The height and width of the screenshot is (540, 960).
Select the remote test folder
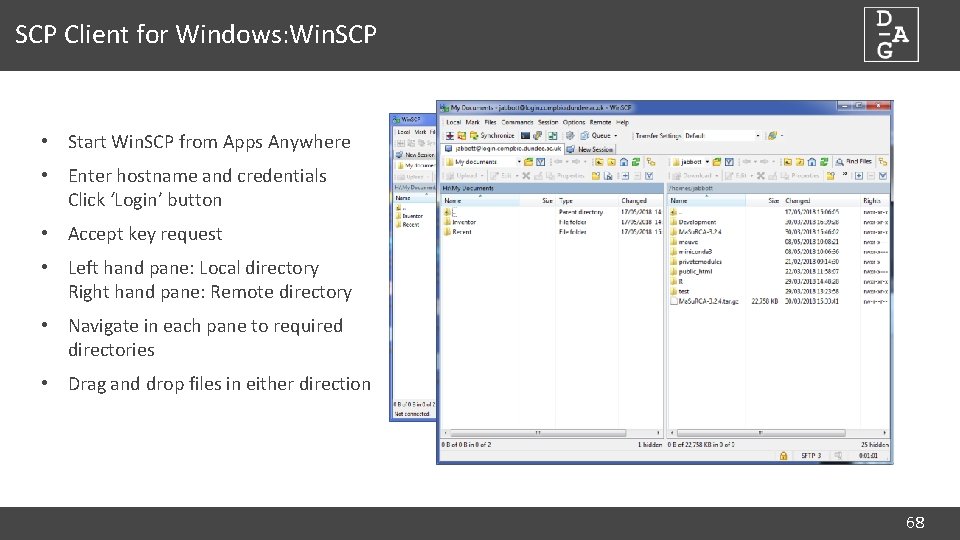pos(680,291)
